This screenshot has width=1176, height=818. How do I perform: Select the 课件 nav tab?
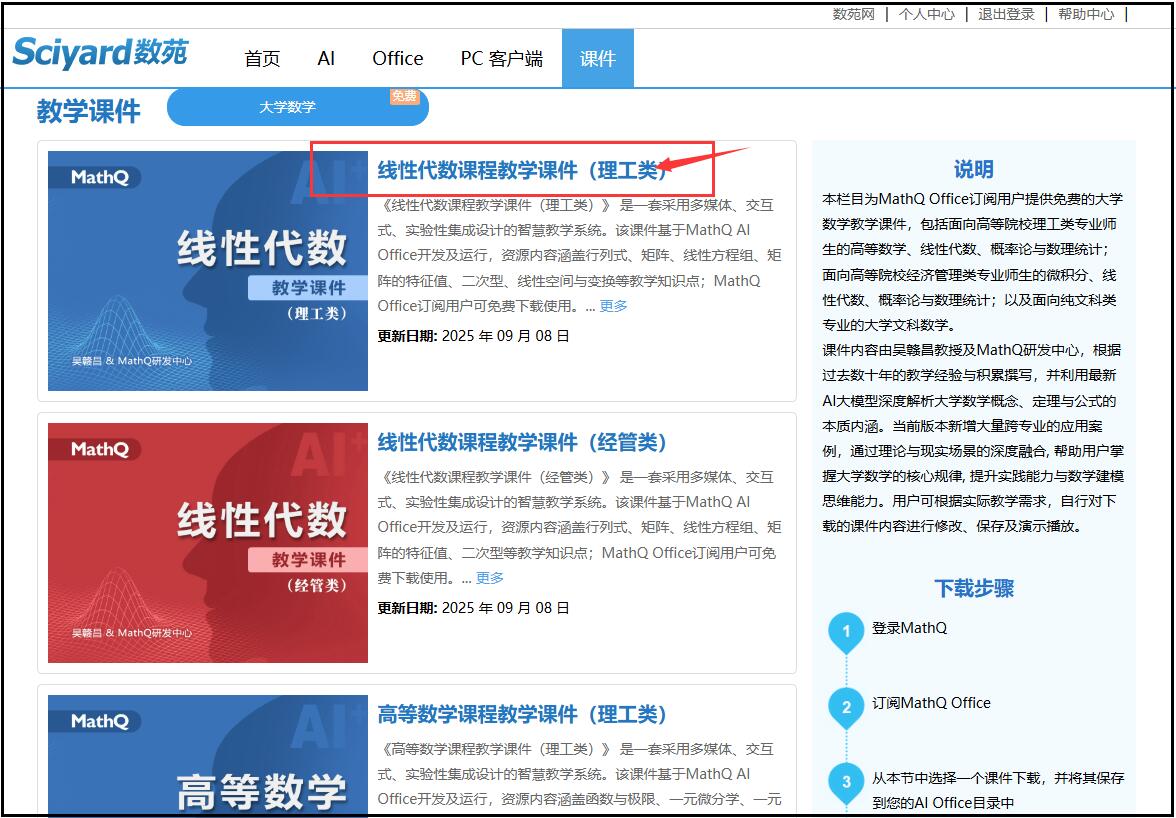coord(598,58)
